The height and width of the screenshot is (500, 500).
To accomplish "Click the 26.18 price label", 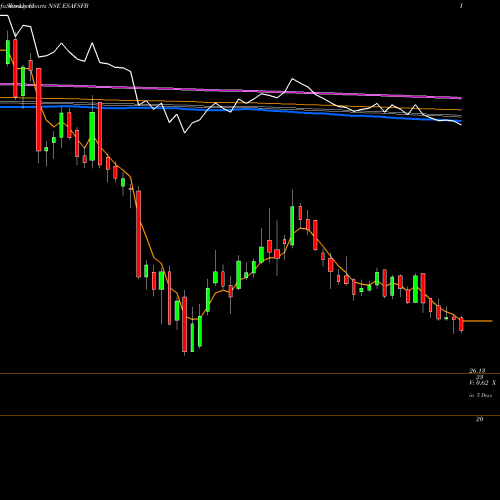I will coord(477,370).
